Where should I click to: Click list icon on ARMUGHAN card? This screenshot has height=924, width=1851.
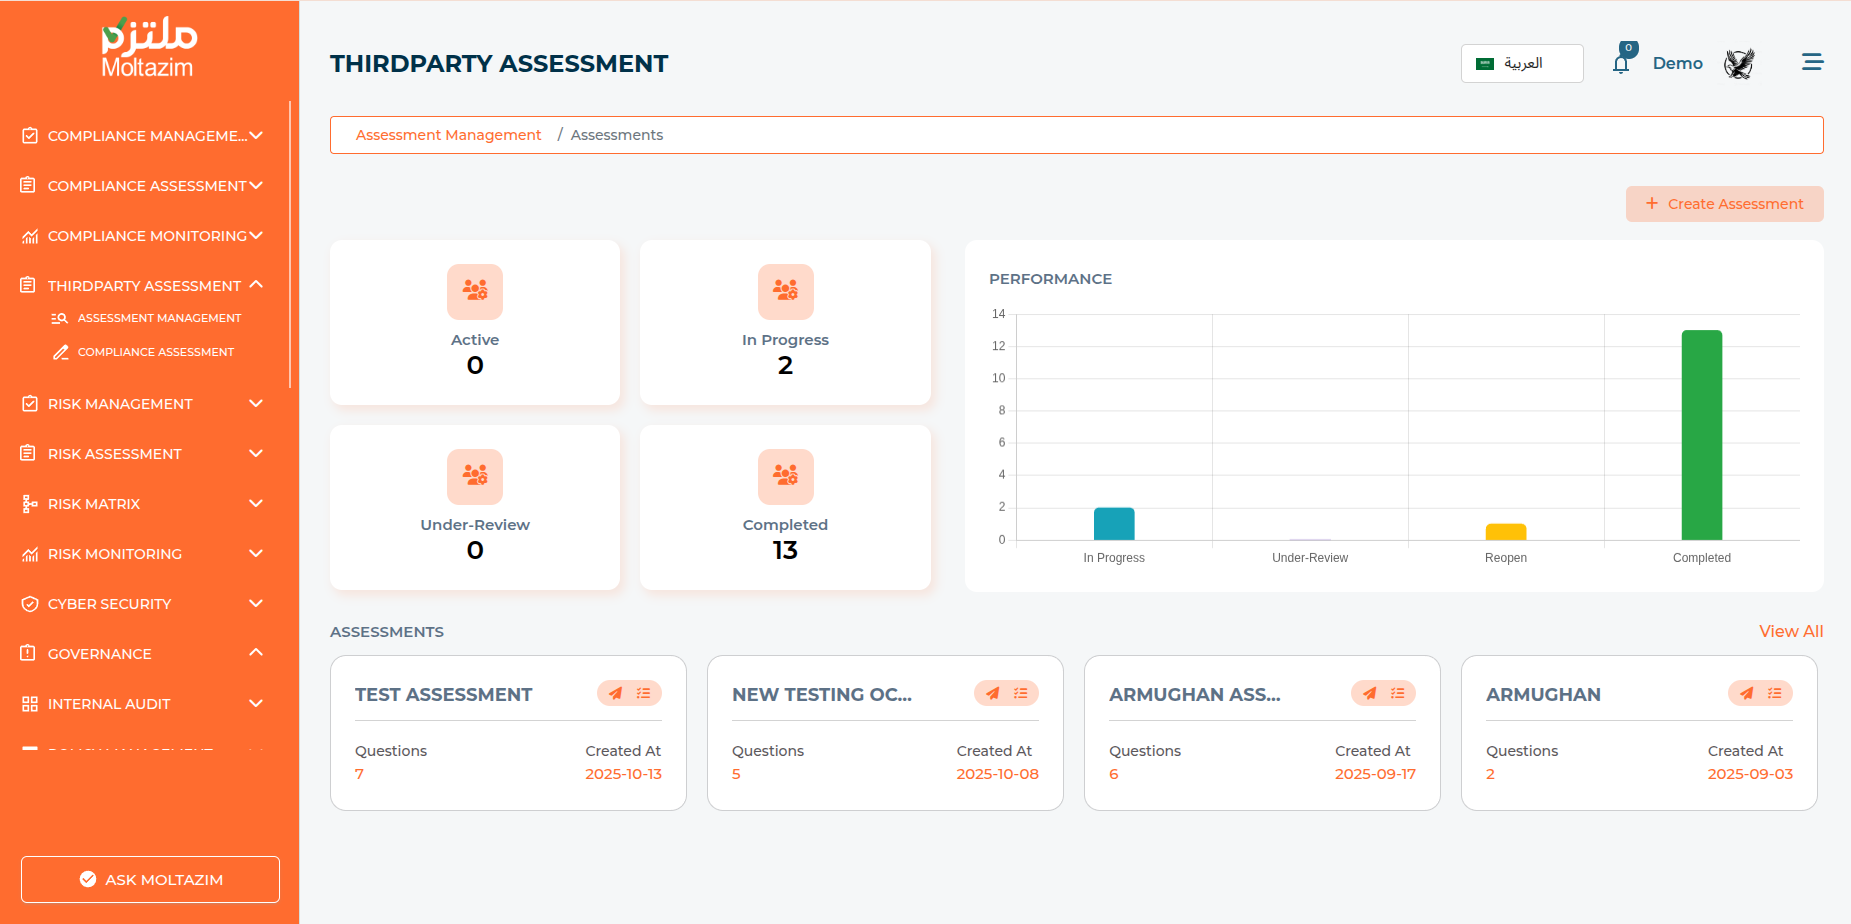click(1774, 693)
